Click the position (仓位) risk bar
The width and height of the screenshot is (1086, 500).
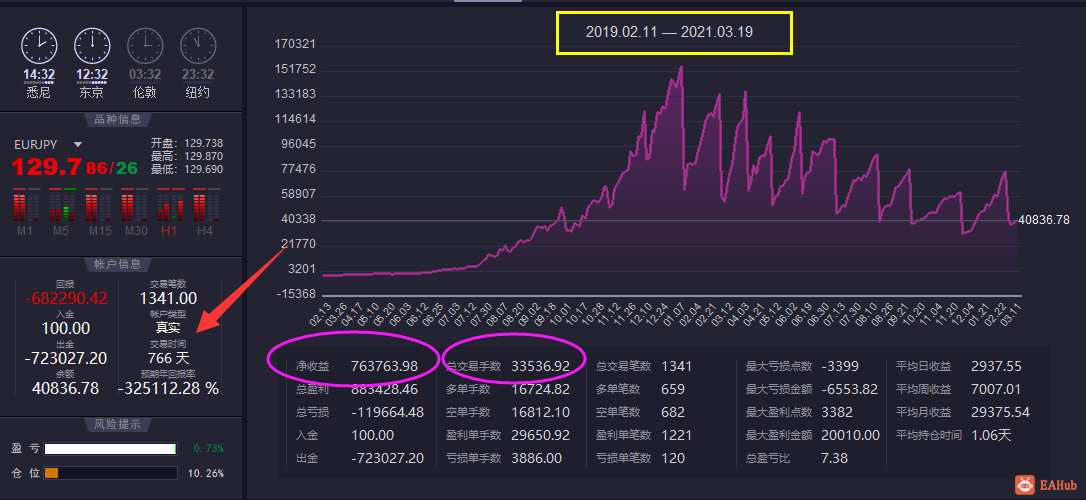pos(110,474)
